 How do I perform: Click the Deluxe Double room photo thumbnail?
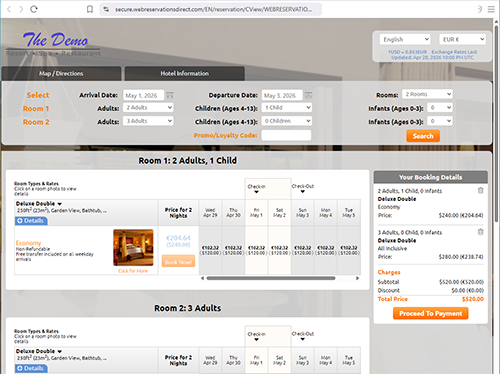click(133, 247)
